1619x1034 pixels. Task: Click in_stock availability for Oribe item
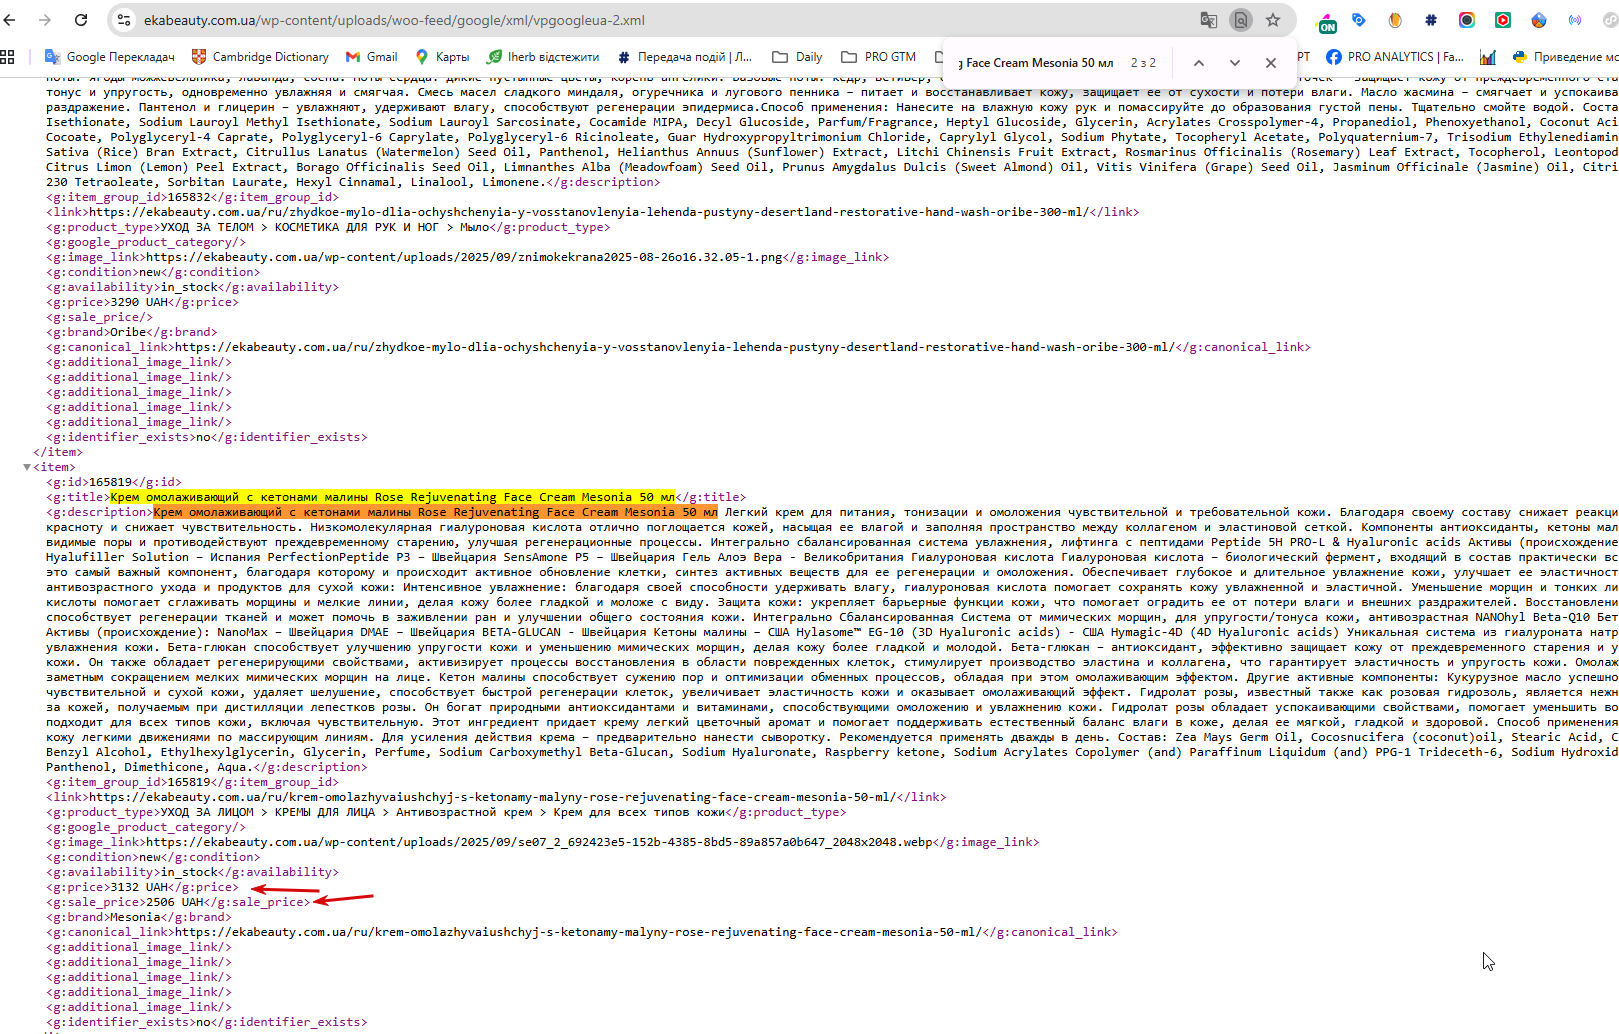click(x=189, y=287)
